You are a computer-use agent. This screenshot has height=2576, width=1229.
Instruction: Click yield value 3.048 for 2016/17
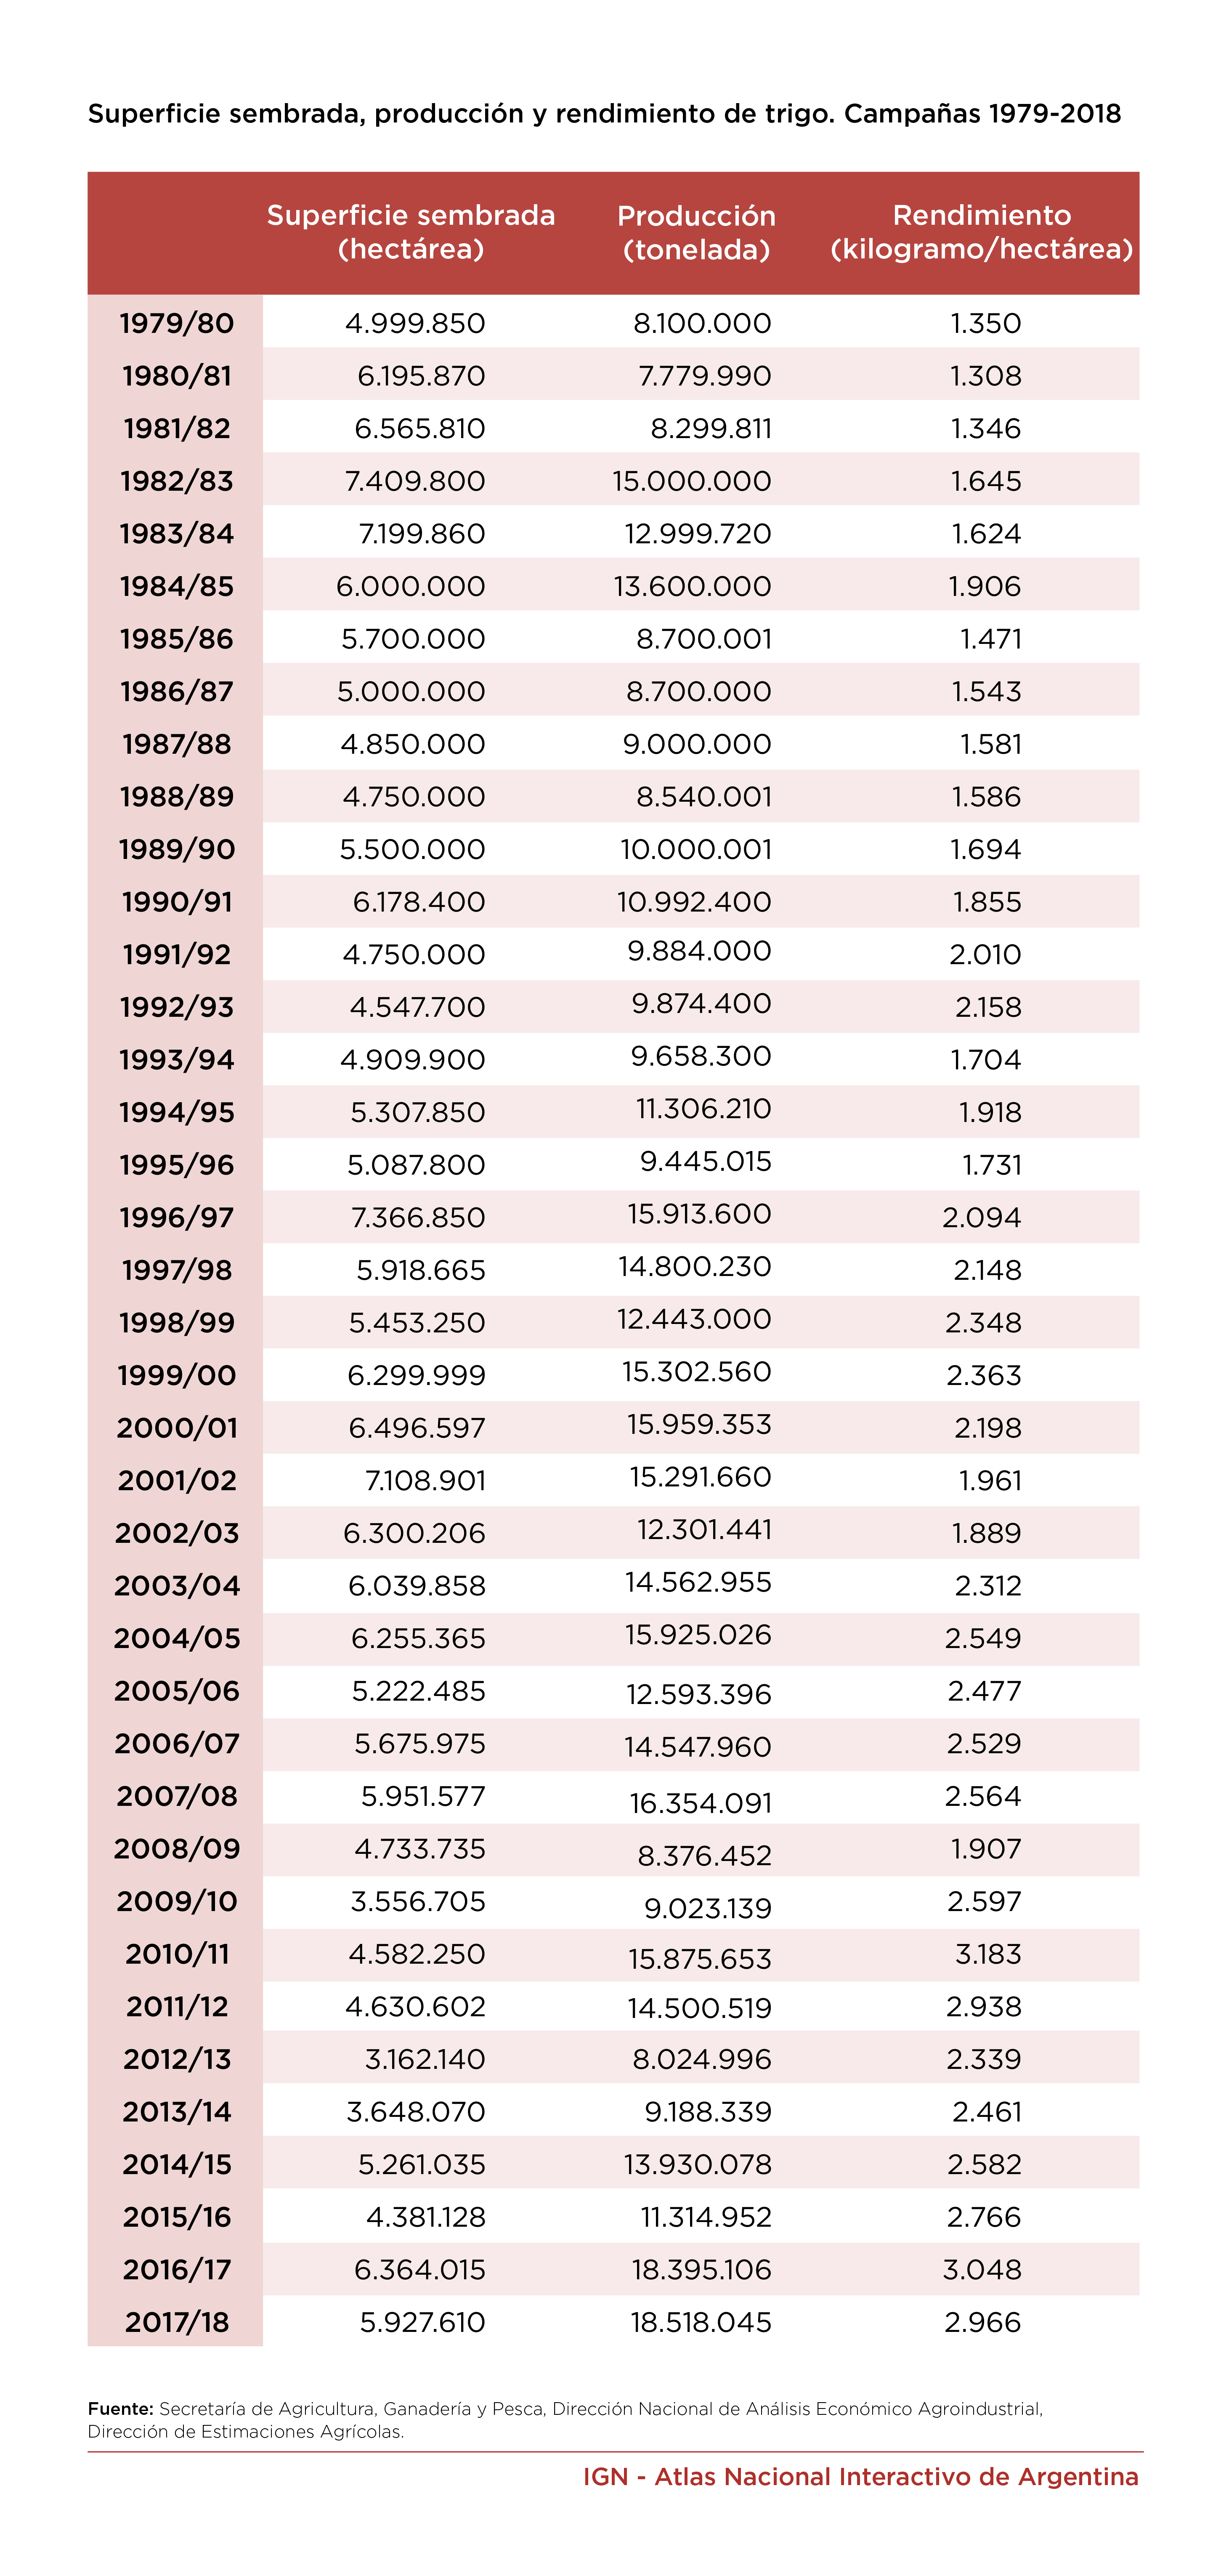[x=982, y=2270]
